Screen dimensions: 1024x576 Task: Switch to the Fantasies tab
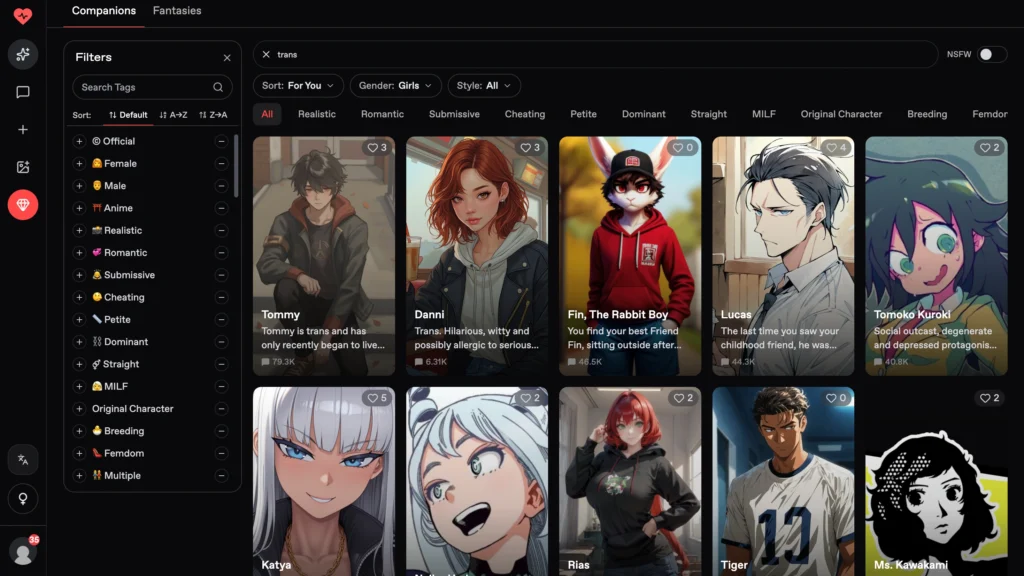[x=177, y=10]
